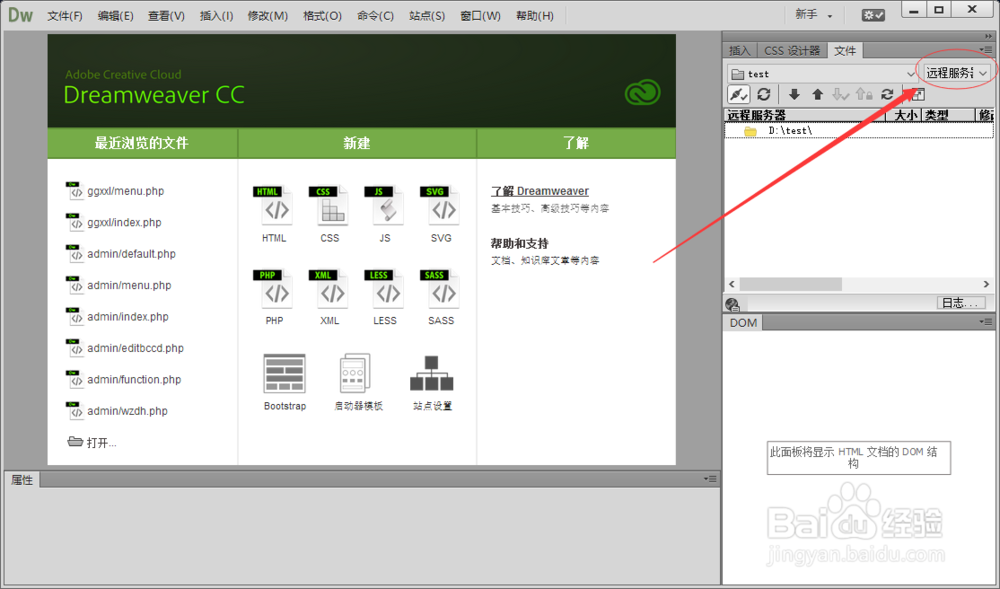Open the Files panel options menu
Screen dimensions: 1000x589
(x=985, y=50)
